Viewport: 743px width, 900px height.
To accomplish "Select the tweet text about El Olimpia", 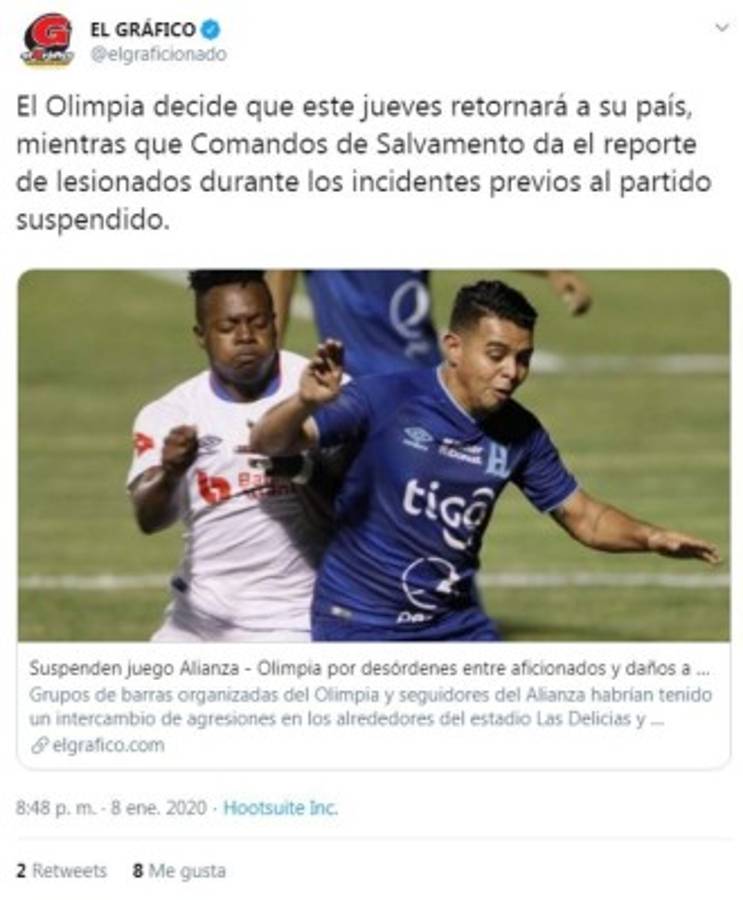I will pos(363,163).
